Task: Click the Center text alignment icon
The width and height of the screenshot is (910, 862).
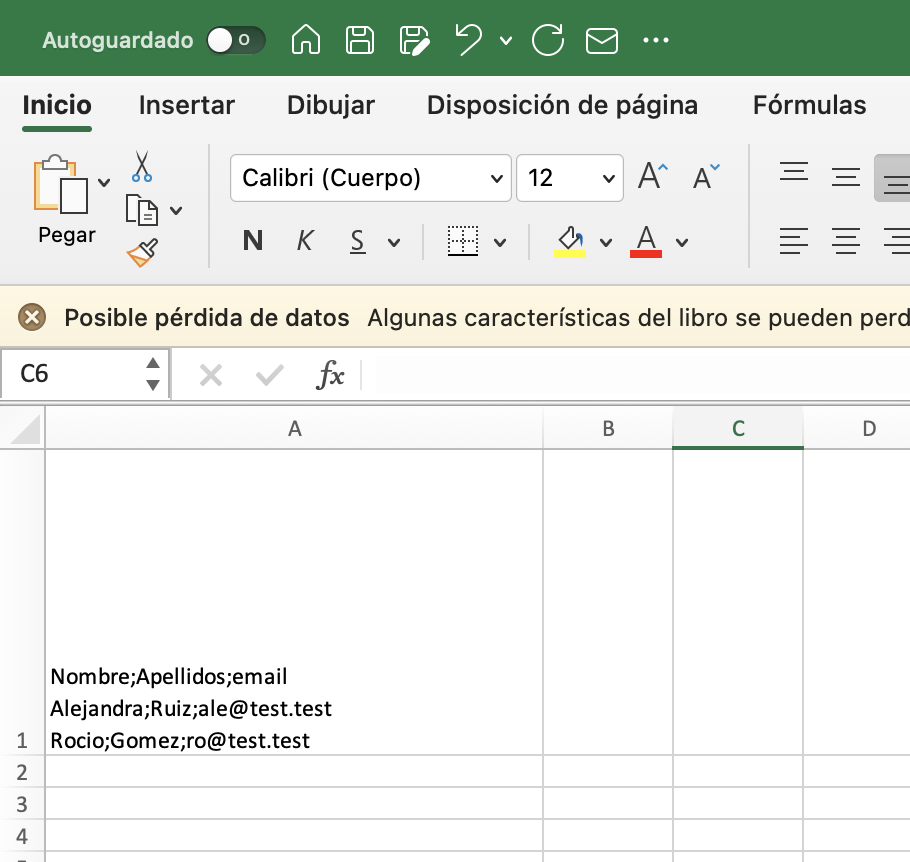Action: coord(846,241)
